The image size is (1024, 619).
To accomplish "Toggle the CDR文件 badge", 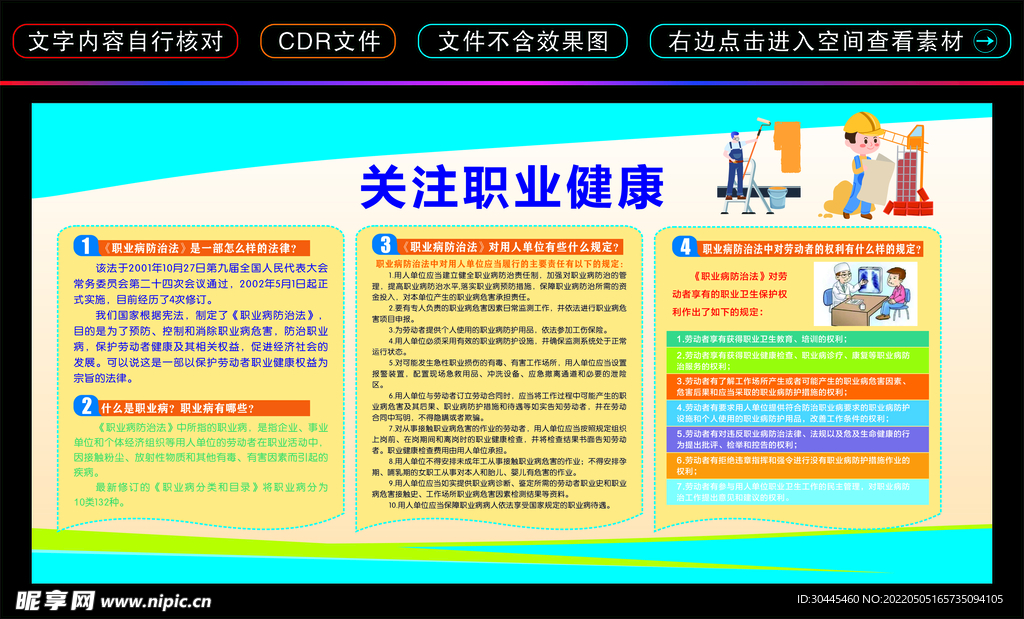I will 330,42.
